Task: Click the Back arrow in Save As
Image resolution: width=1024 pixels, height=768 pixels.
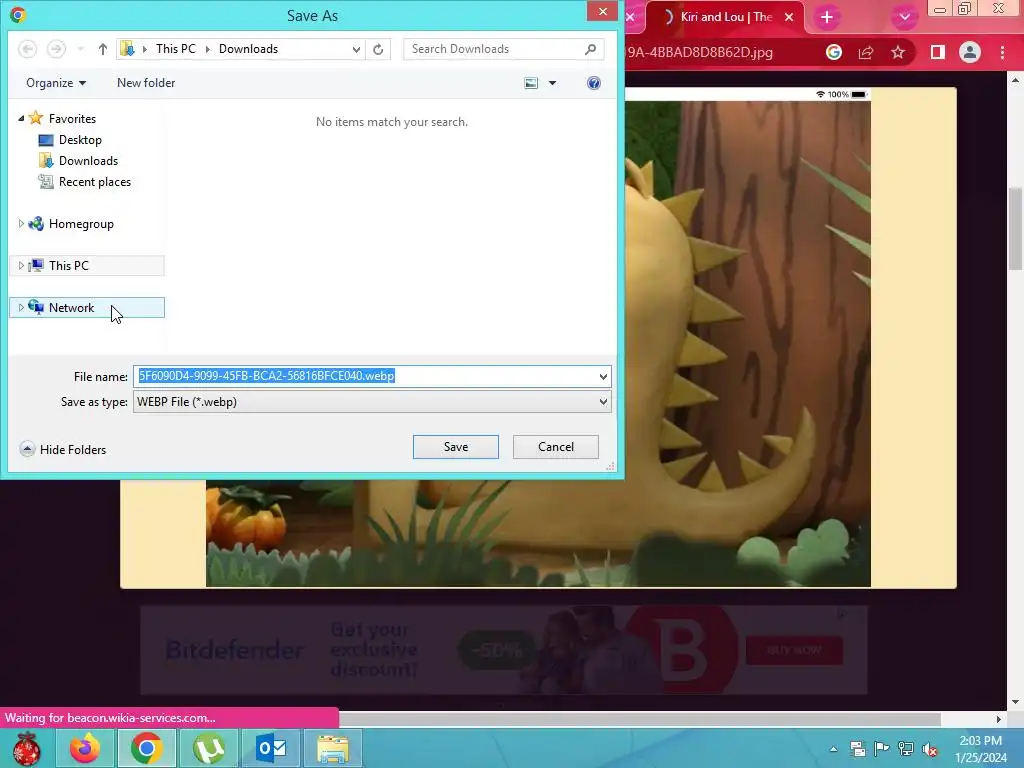Action: click(x=27, y=49)
